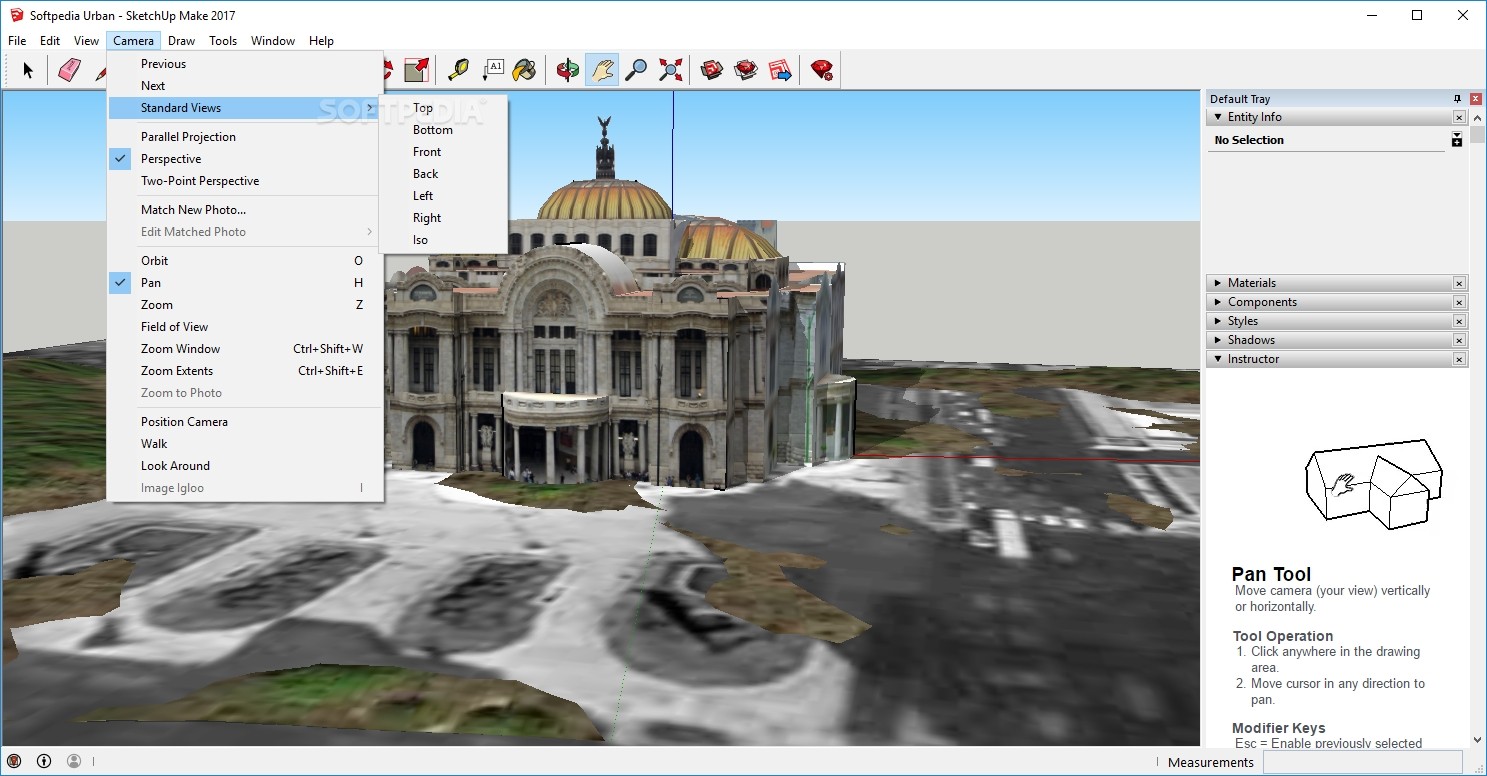Switch to Top standard view
Image resolution: width=1487 pixels, height=776 pixels.
(444, 108)
